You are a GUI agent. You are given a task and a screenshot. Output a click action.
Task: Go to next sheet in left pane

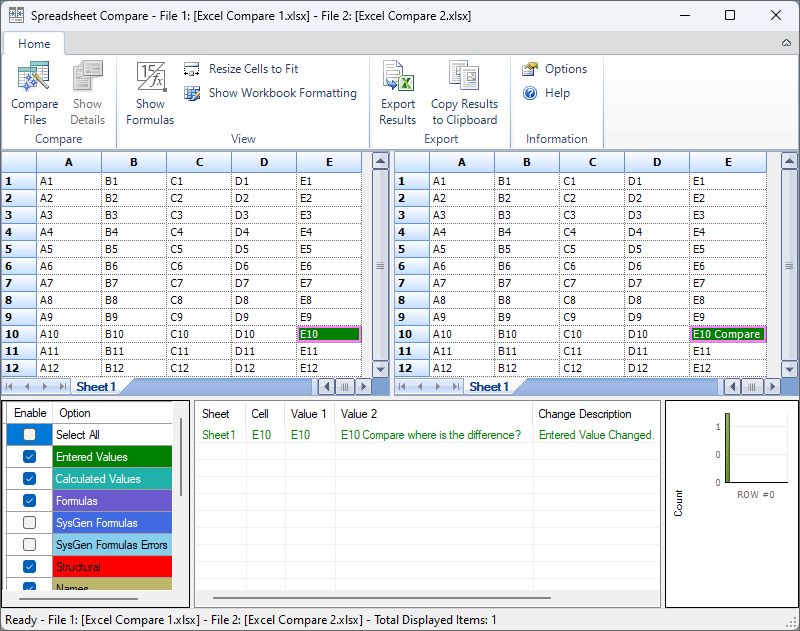[x=45, y=387]
